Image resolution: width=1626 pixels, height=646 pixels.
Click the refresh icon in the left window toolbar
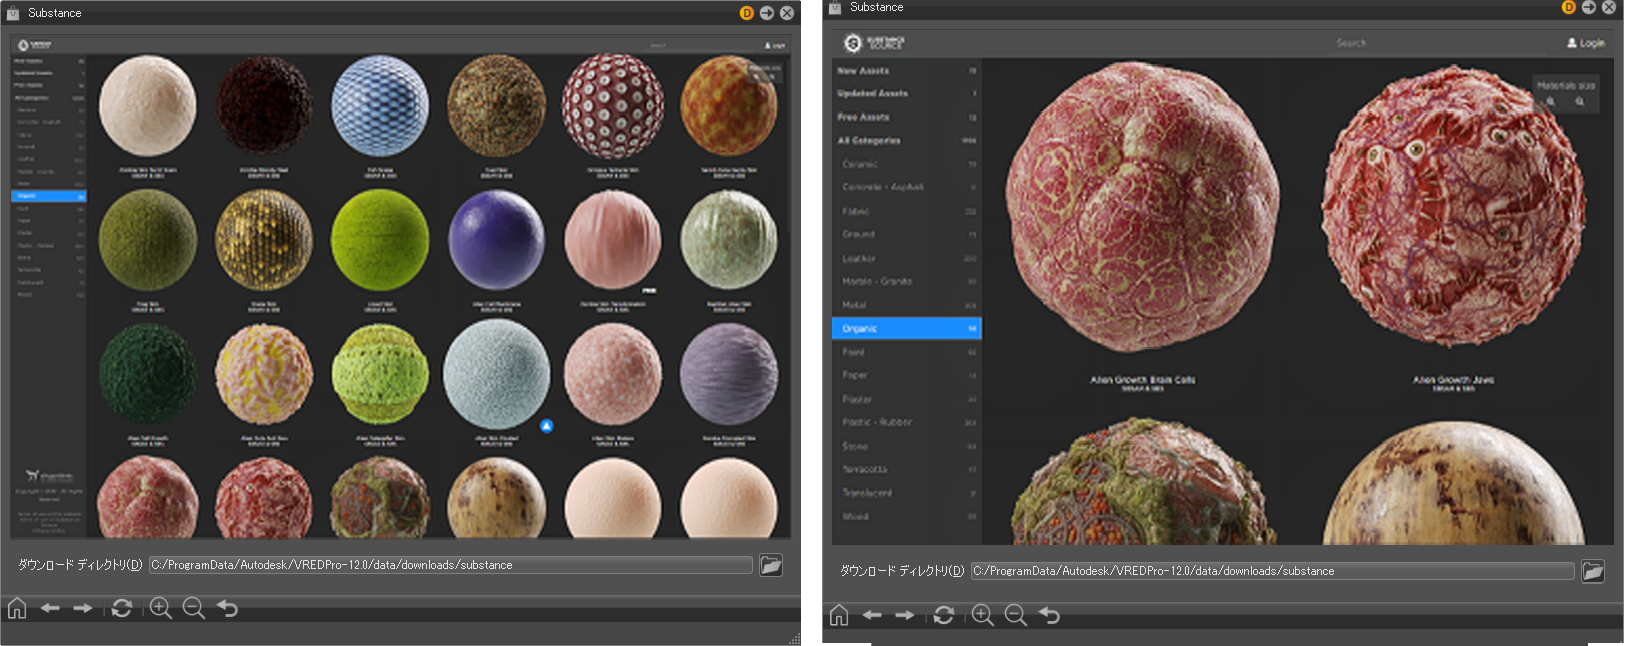(122, 608)
